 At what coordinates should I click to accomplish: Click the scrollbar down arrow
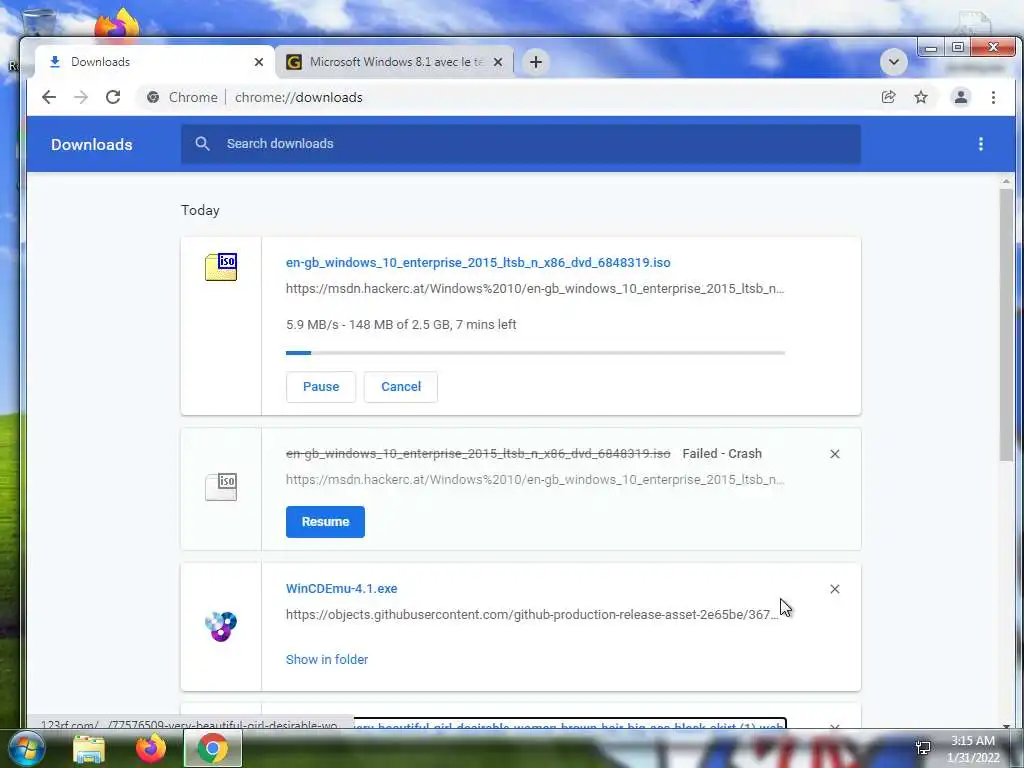pos(1006,725)
